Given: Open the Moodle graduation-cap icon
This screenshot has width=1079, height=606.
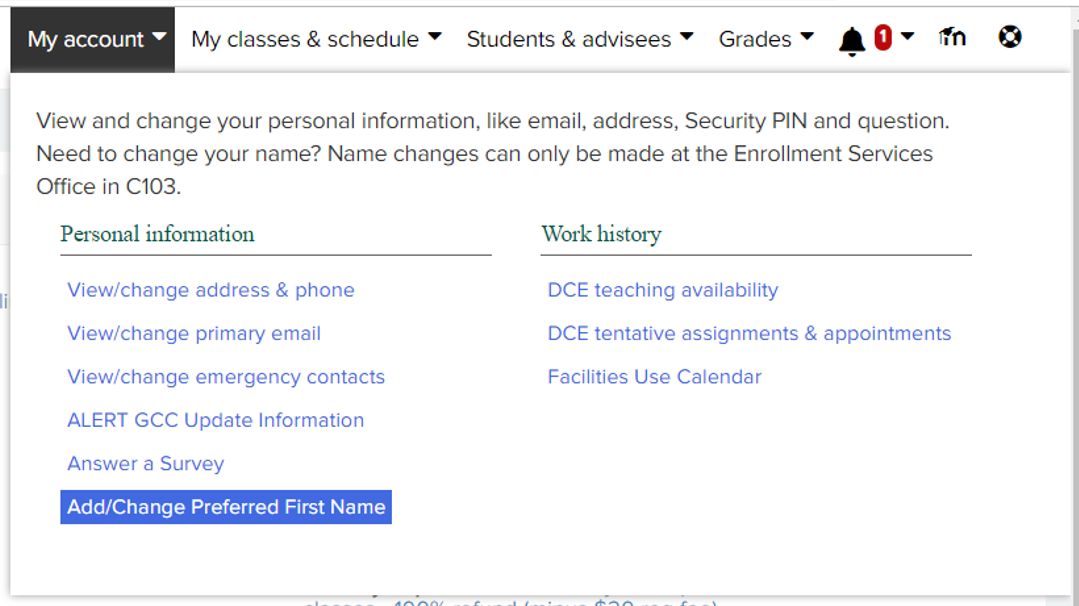Looking at the screenshot, I should pyautogui.click(x=951, y=37).
